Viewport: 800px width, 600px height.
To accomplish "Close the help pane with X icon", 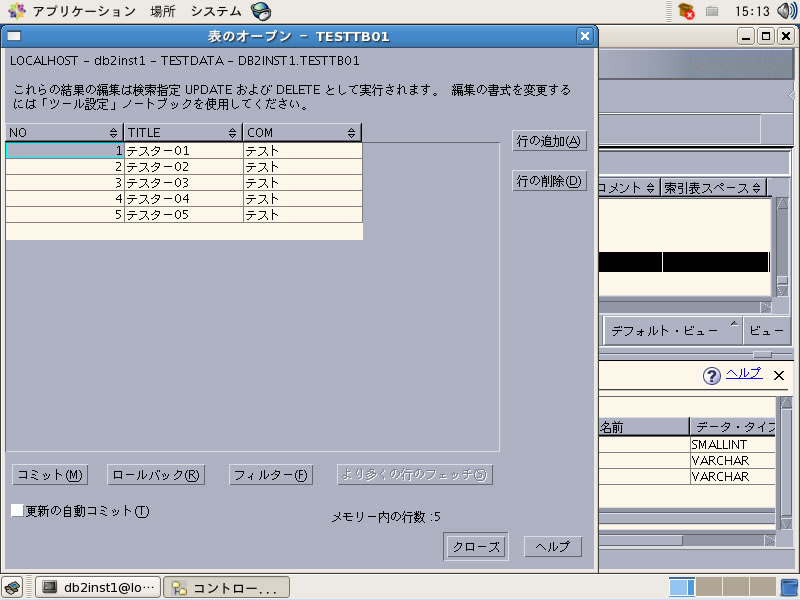I will [x=779, y=375].
